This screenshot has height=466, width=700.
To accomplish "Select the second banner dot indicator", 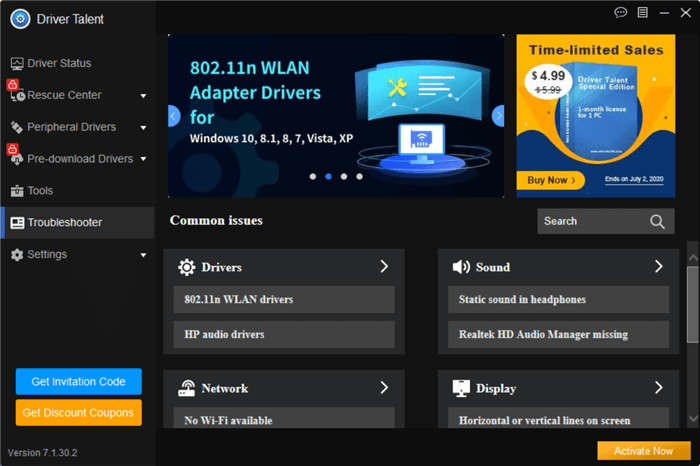I will point(329,176).
